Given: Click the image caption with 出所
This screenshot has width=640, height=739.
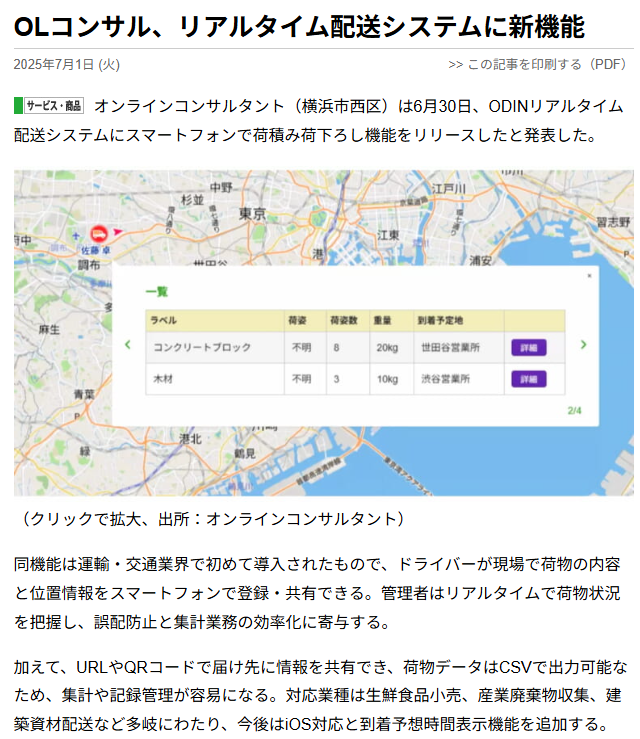Looking at the screenshot, I should [x=211, y=519].
